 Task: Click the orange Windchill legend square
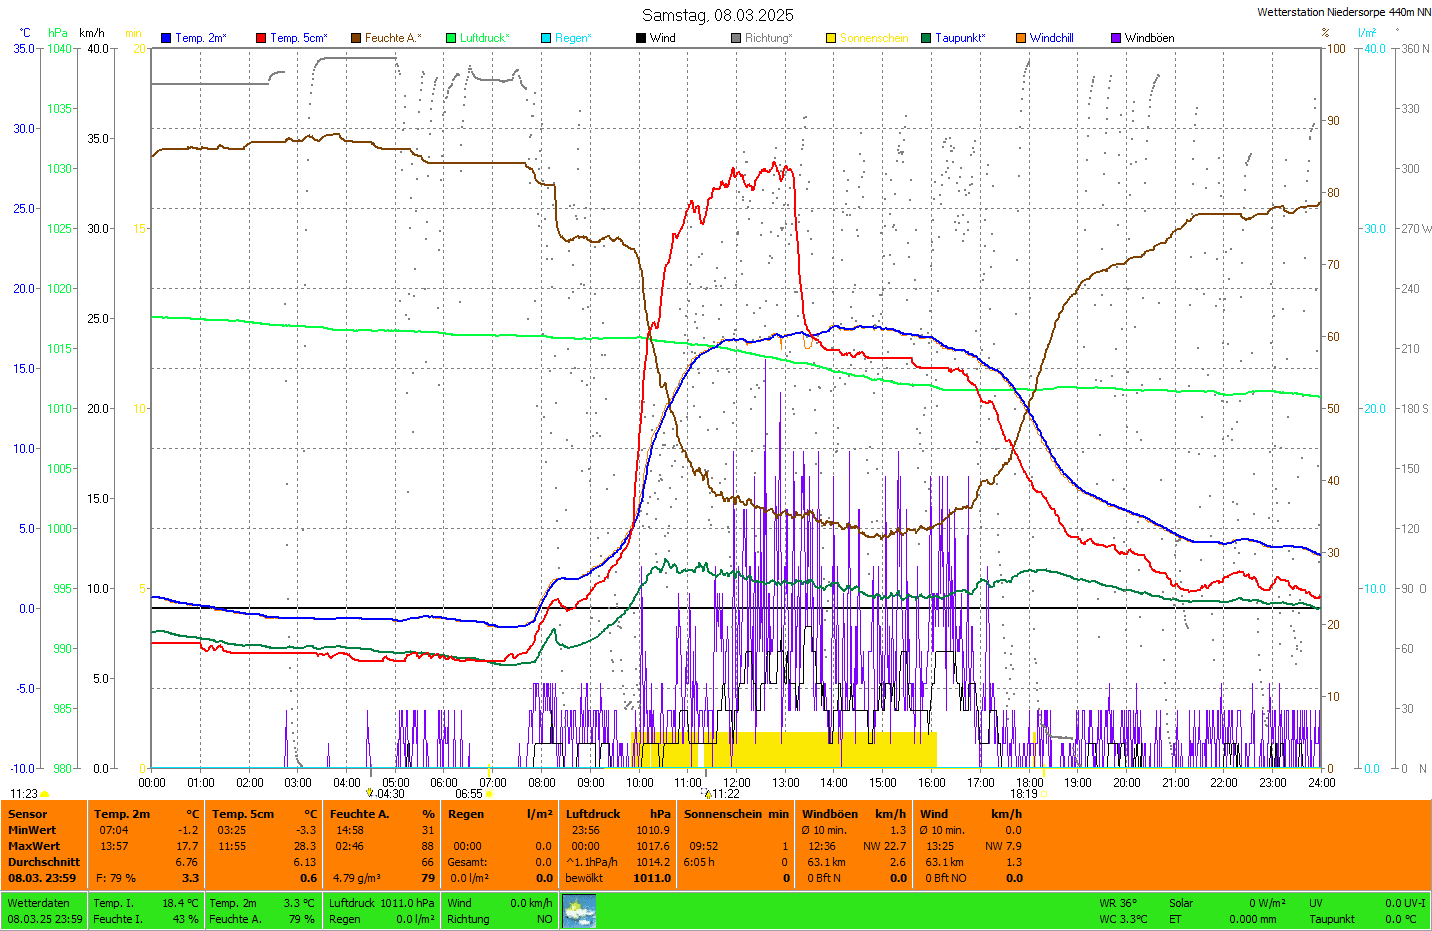click(1021, 38)
